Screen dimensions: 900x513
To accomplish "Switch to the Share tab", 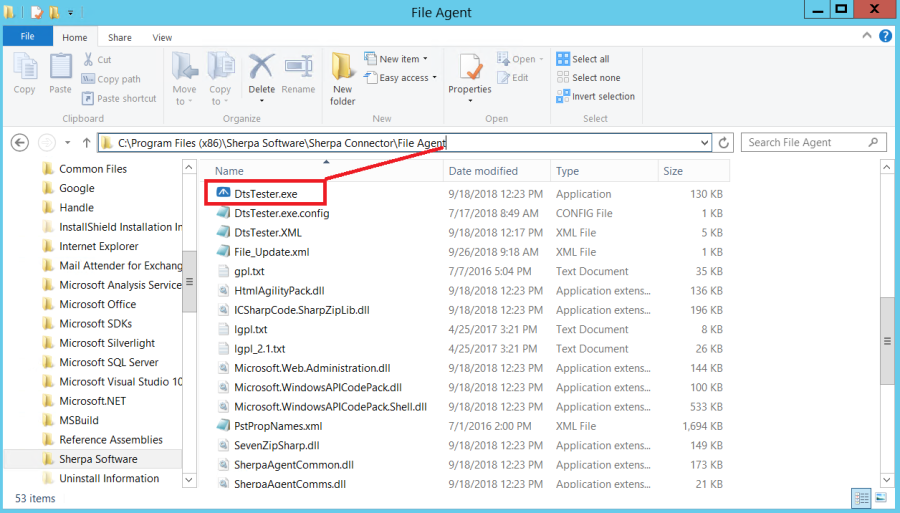I will [x=120, y=38].
